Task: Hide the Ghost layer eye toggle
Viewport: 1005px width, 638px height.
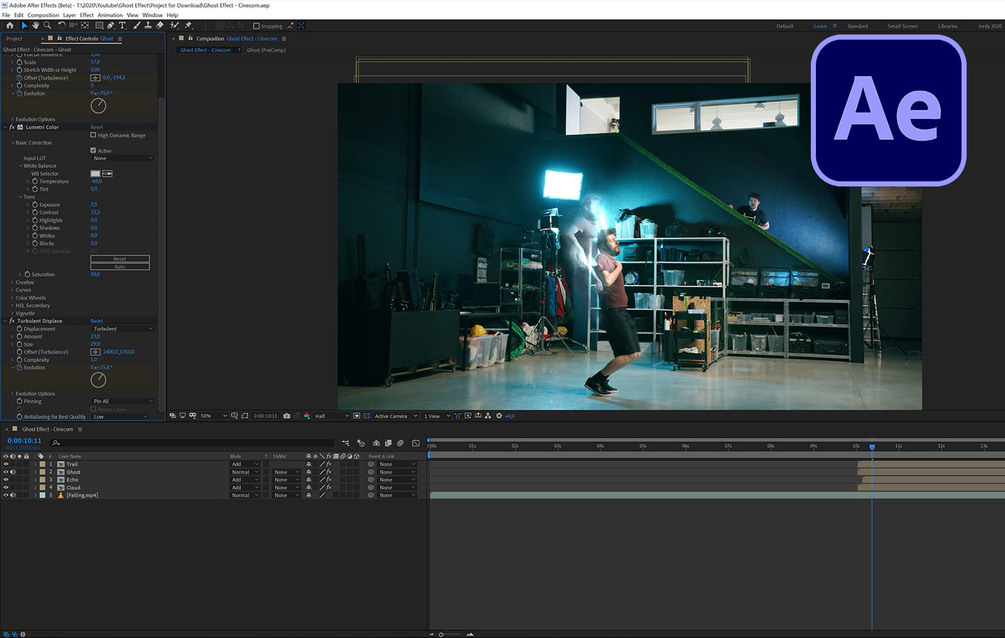Action: (x=6, y=472)
